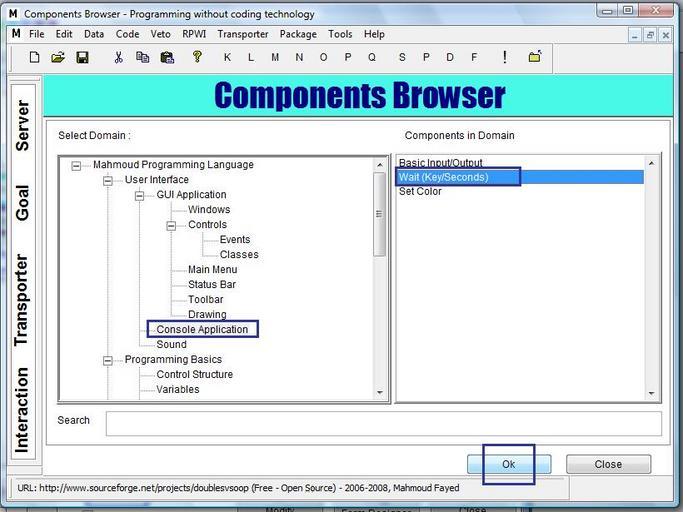This screenshot has height=512, width=683.
Task: Select Set Color in components list
Action: pyautogui.click(x=420, y=191)
